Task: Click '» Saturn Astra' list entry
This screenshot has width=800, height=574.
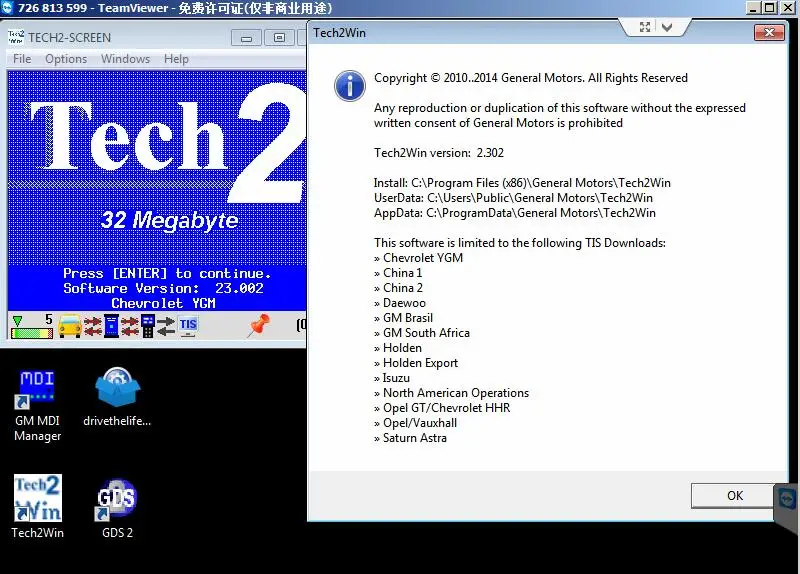Action: 410,438
